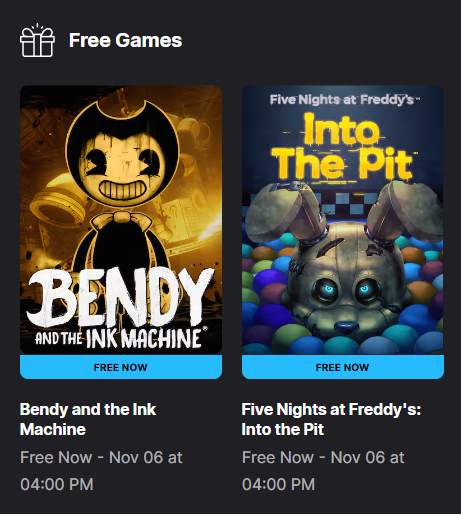Click the rabbit's right ear on the cover
Viewport: 461px width, 514px height.
[403, 213]
